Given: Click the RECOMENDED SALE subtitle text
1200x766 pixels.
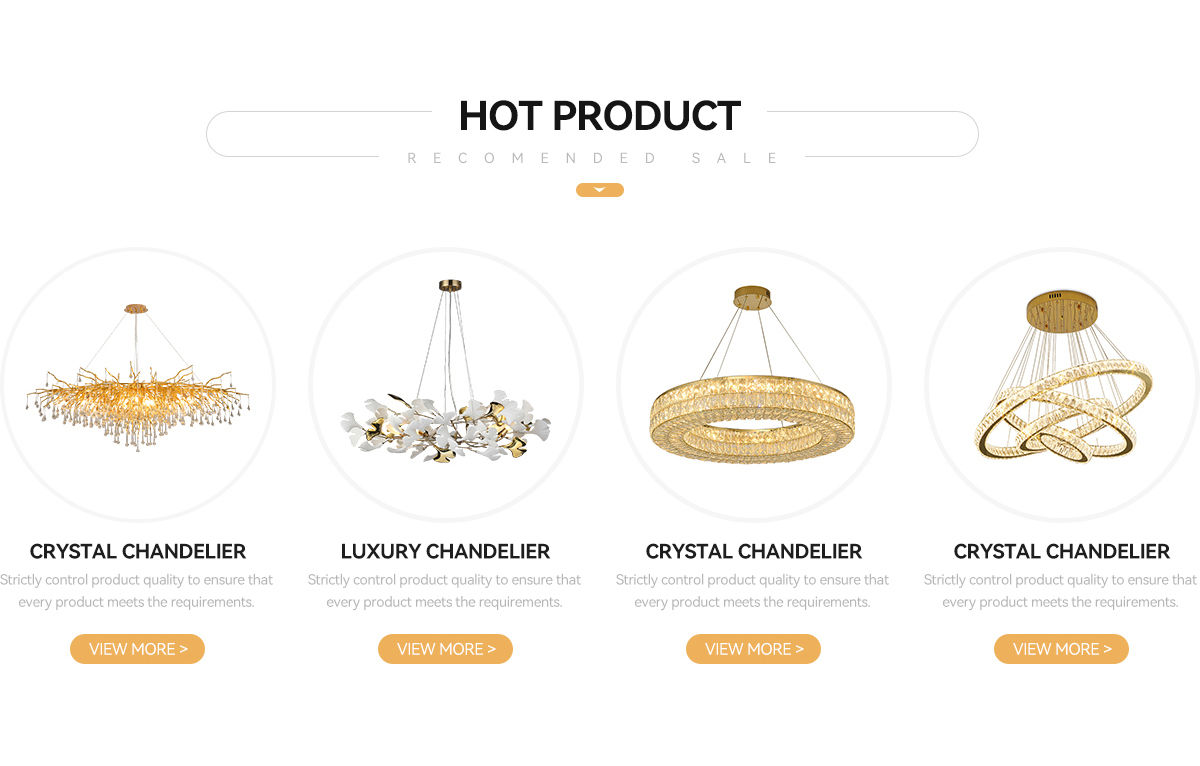Looking at the screenshot, I should 593,158.
